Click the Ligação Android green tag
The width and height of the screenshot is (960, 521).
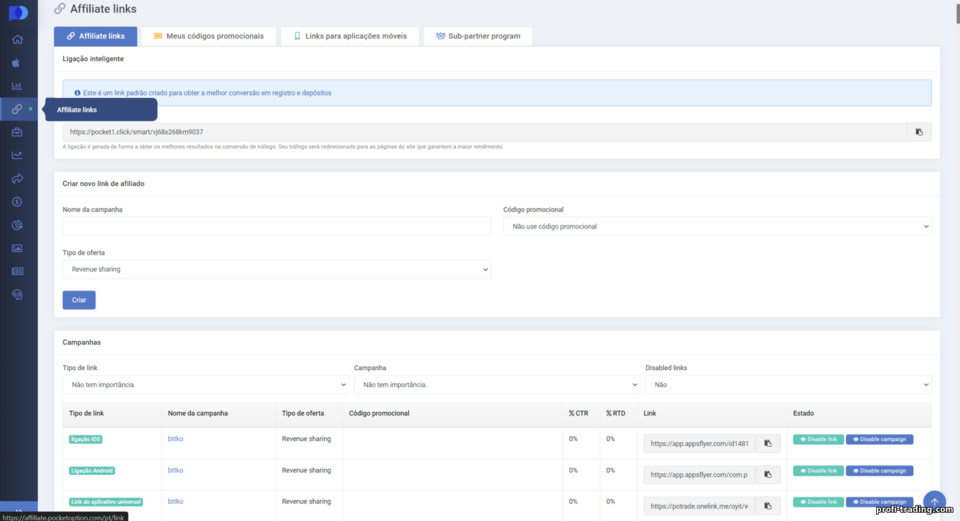tap(92, 471)
